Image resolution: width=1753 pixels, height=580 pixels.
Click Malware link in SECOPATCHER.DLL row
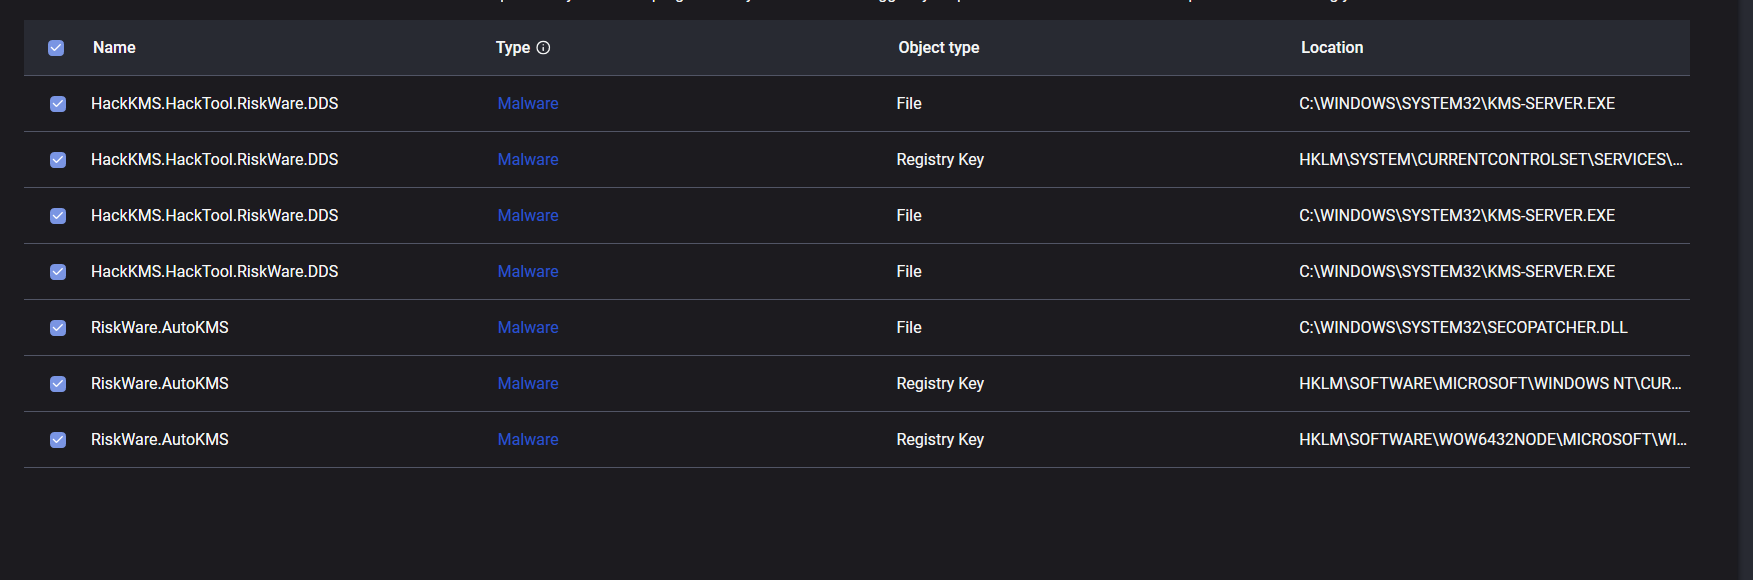pos(528,328)
